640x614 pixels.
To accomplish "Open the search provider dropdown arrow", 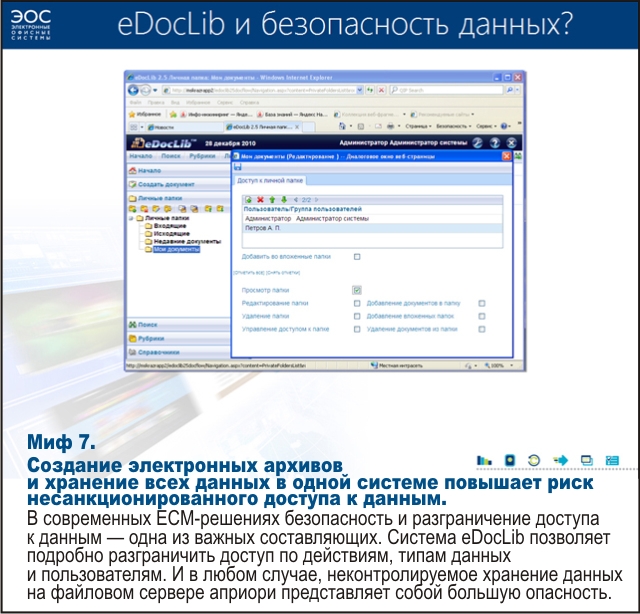I will [518, 90].
